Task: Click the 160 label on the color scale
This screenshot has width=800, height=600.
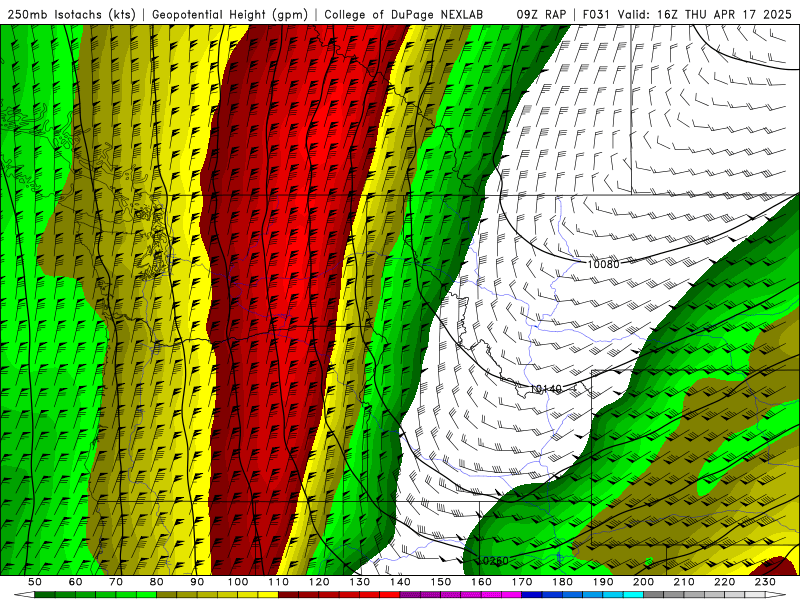Action: (481, 582)
